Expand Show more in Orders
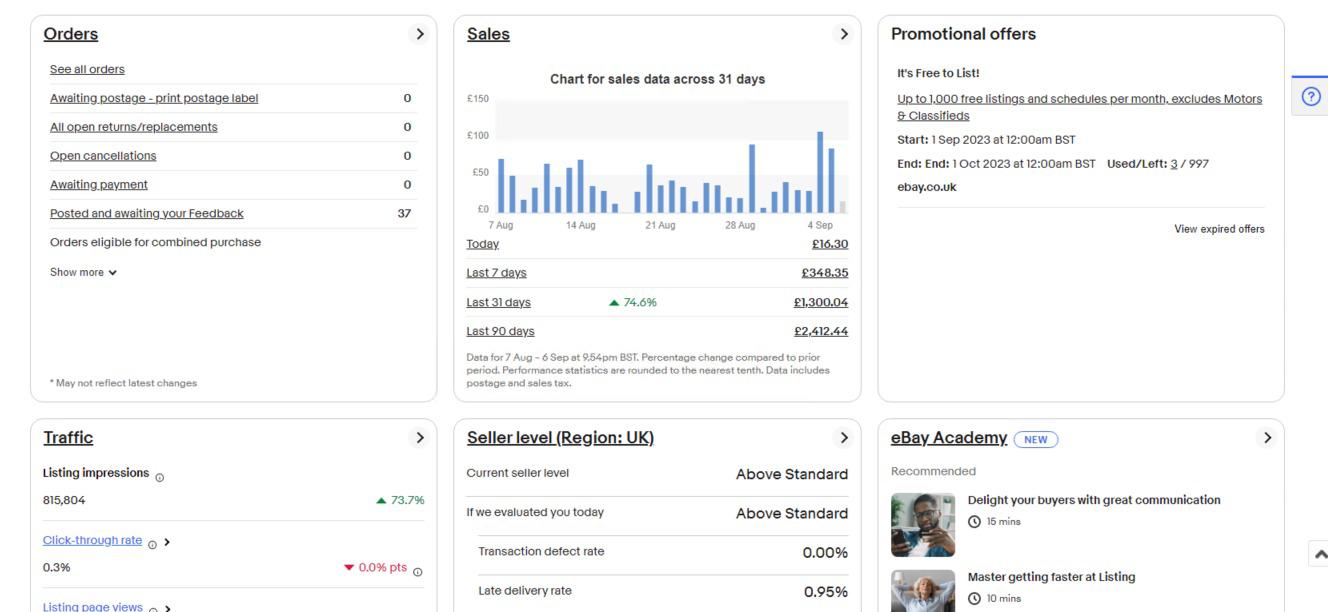Screen dimensions: 1328x612 [x=84, y=272]
